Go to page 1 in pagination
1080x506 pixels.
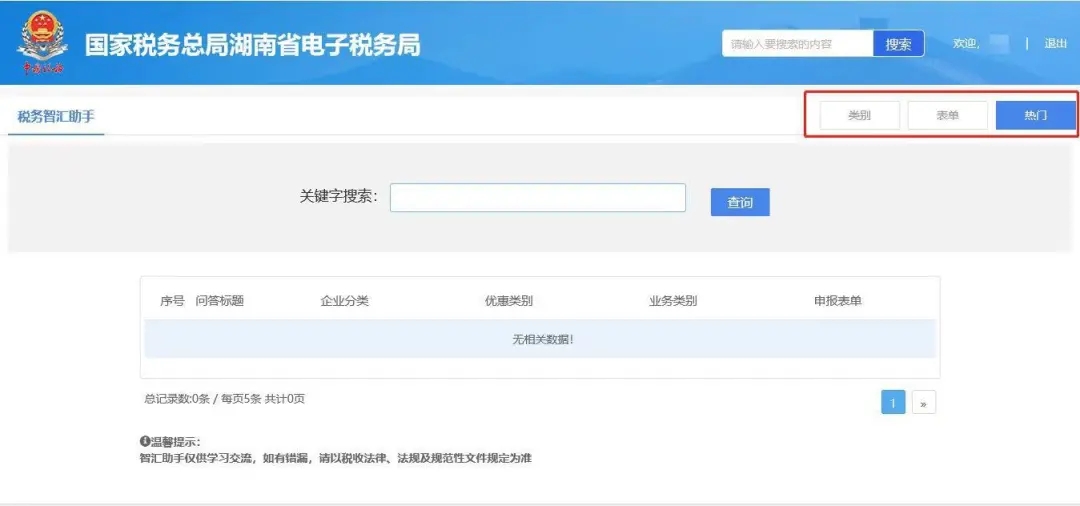[893, 403]
